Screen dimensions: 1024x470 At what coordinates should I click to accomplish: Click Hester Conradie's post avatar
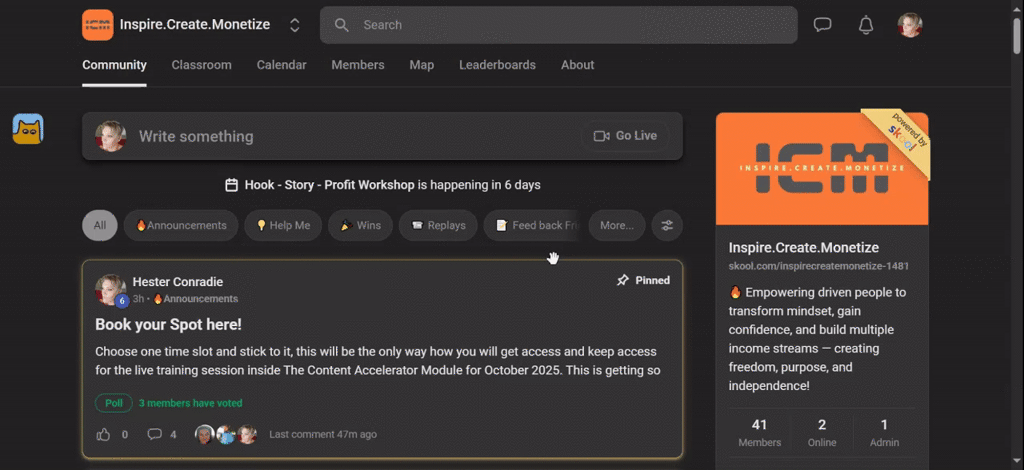click(110, 290)
